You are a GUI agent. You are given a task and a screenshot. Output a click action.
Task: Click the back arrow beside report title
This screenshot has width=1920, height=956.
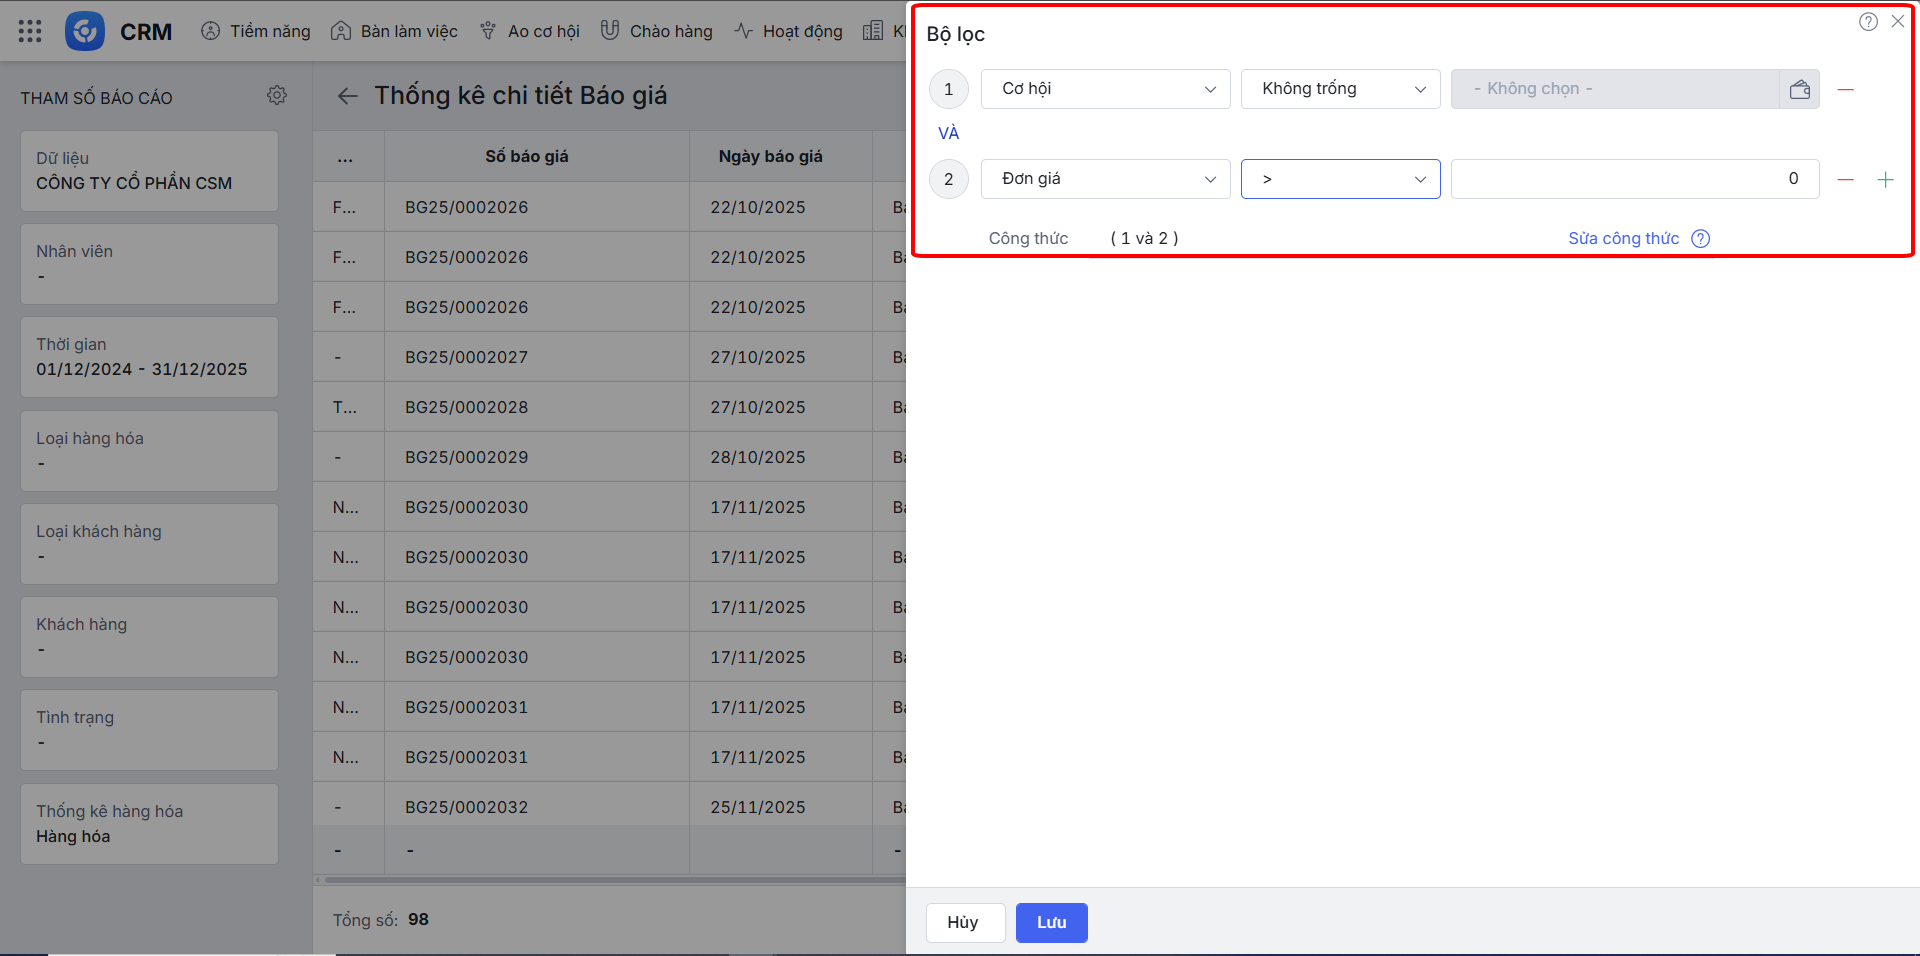click(347, 96)
